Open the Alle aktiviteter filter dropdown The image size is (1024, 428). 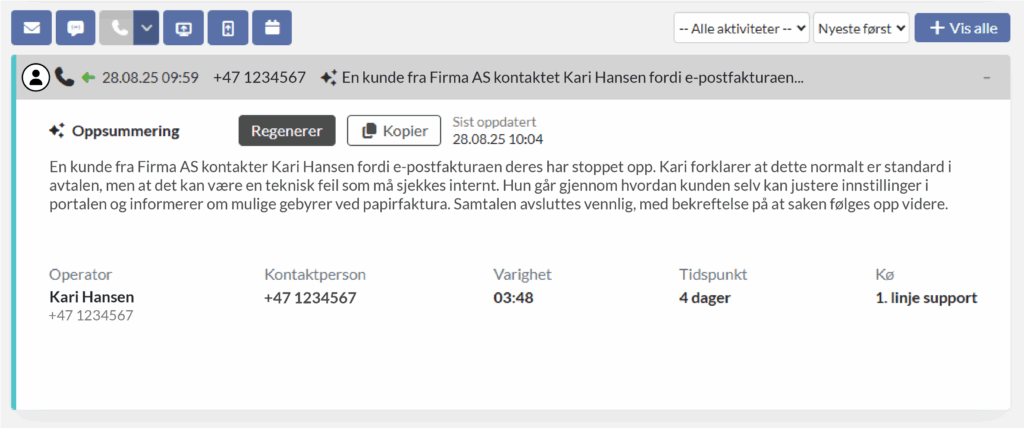(741, 29)
